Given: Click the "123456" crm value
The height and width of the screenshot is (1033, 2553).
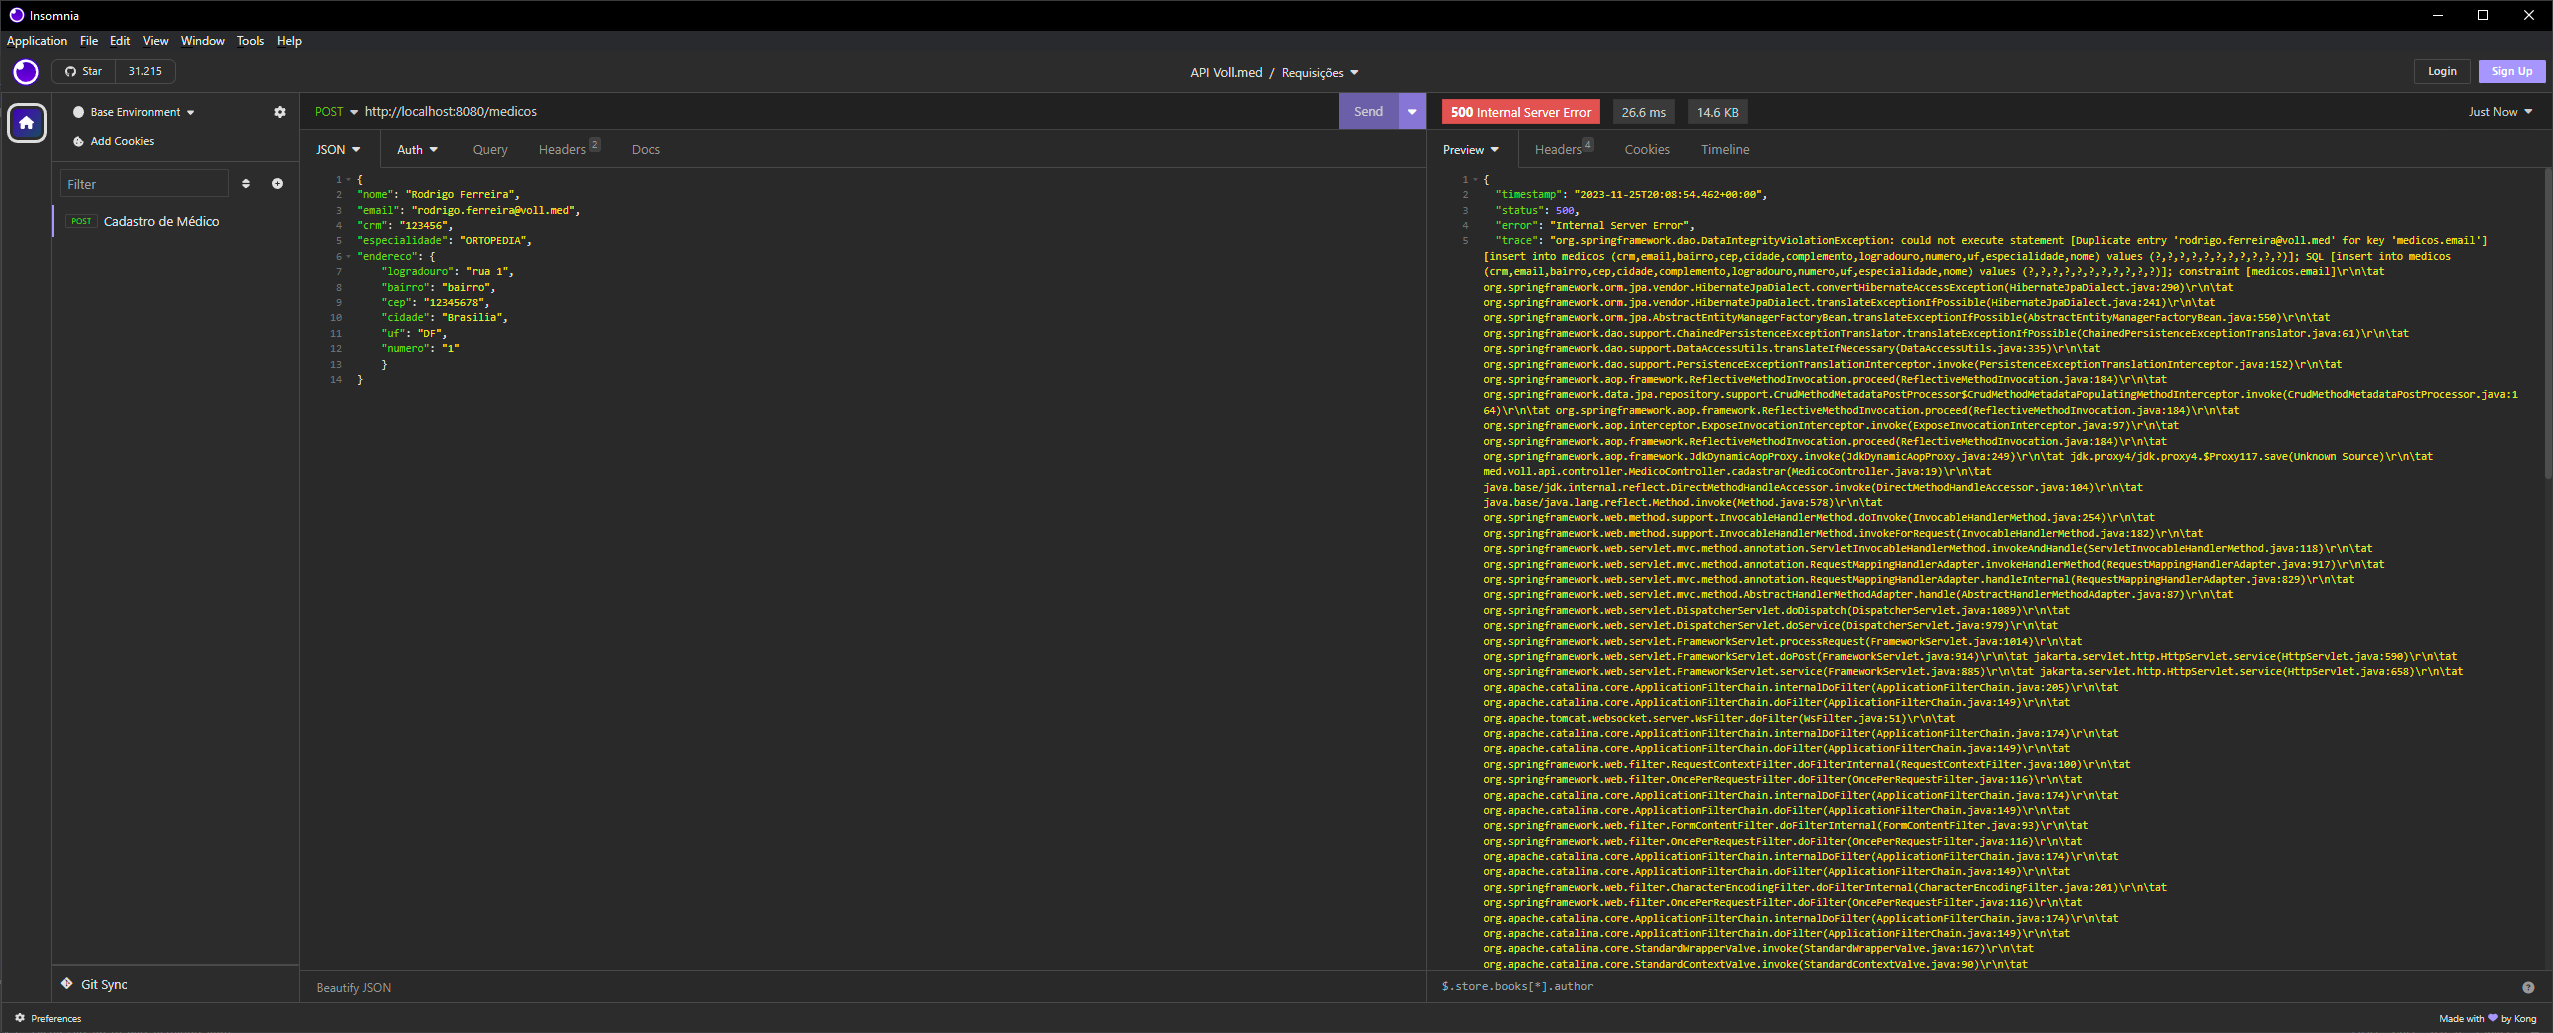Looking at the screenshot, I should [x=424, y=226].
